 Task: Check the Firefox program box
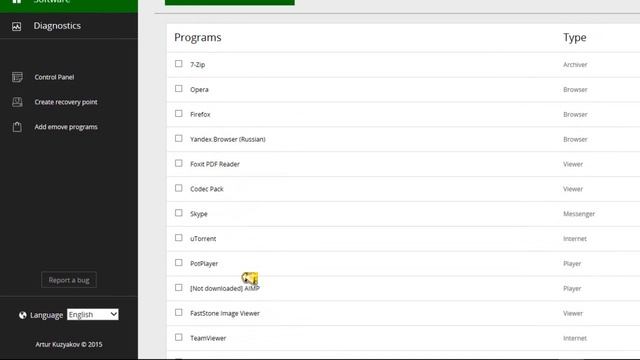179,113
